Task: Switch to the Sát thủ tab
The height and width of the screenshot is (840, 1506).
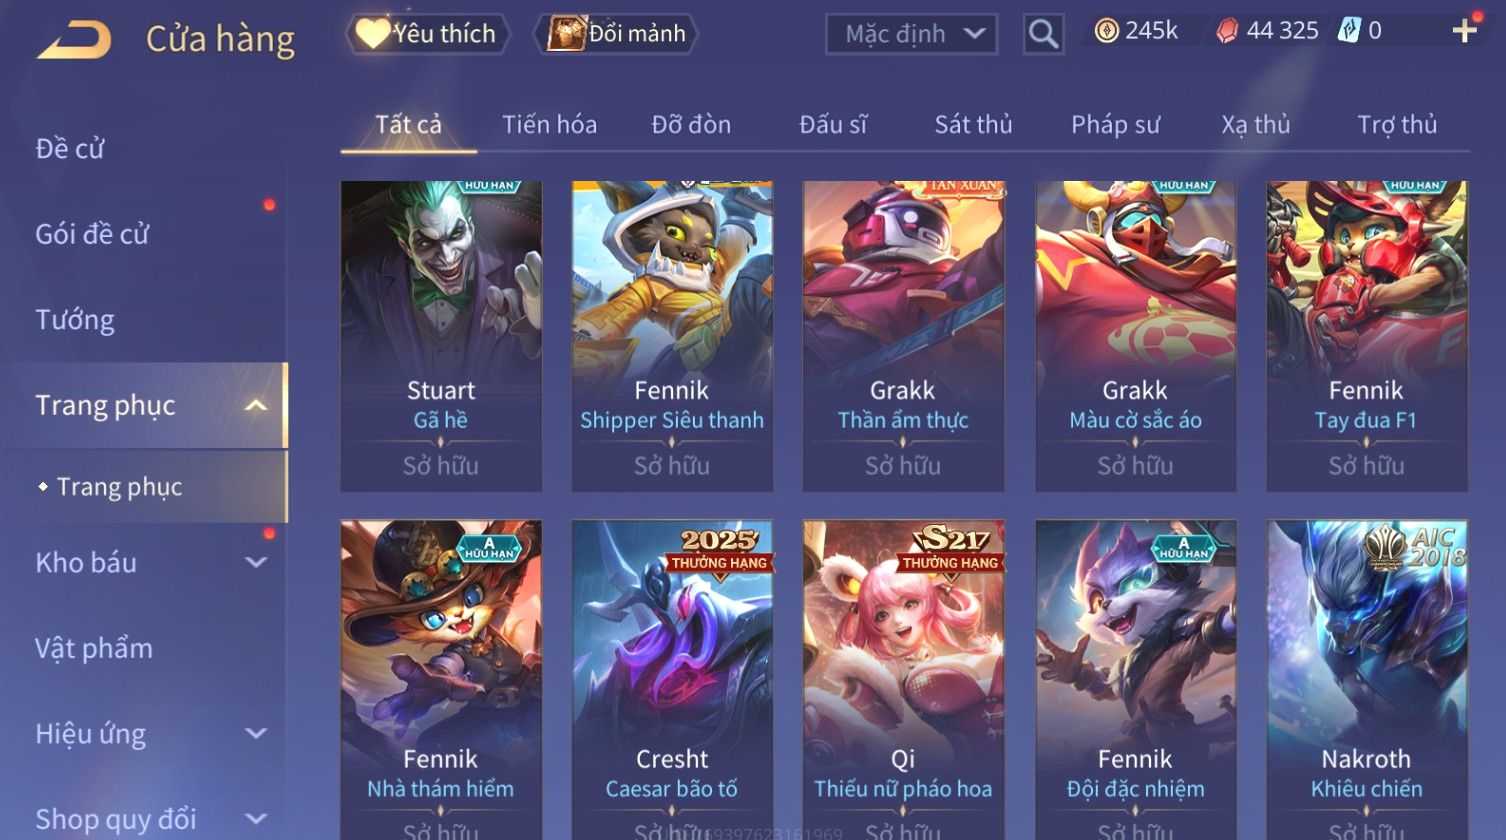Action: pos(973,125)
